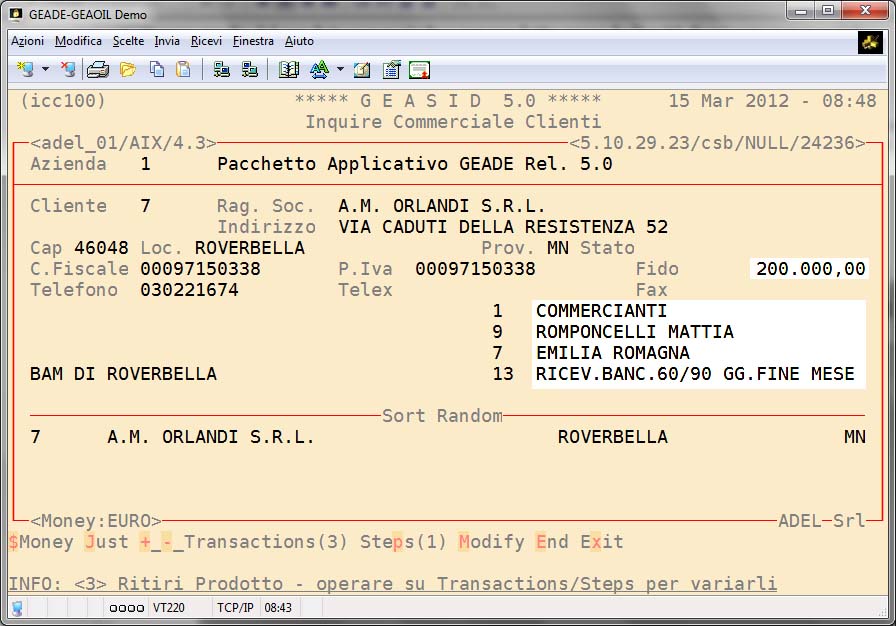Click the open book toolbar icon
Viewport: 896px width, 626px height.
[289, 70]
